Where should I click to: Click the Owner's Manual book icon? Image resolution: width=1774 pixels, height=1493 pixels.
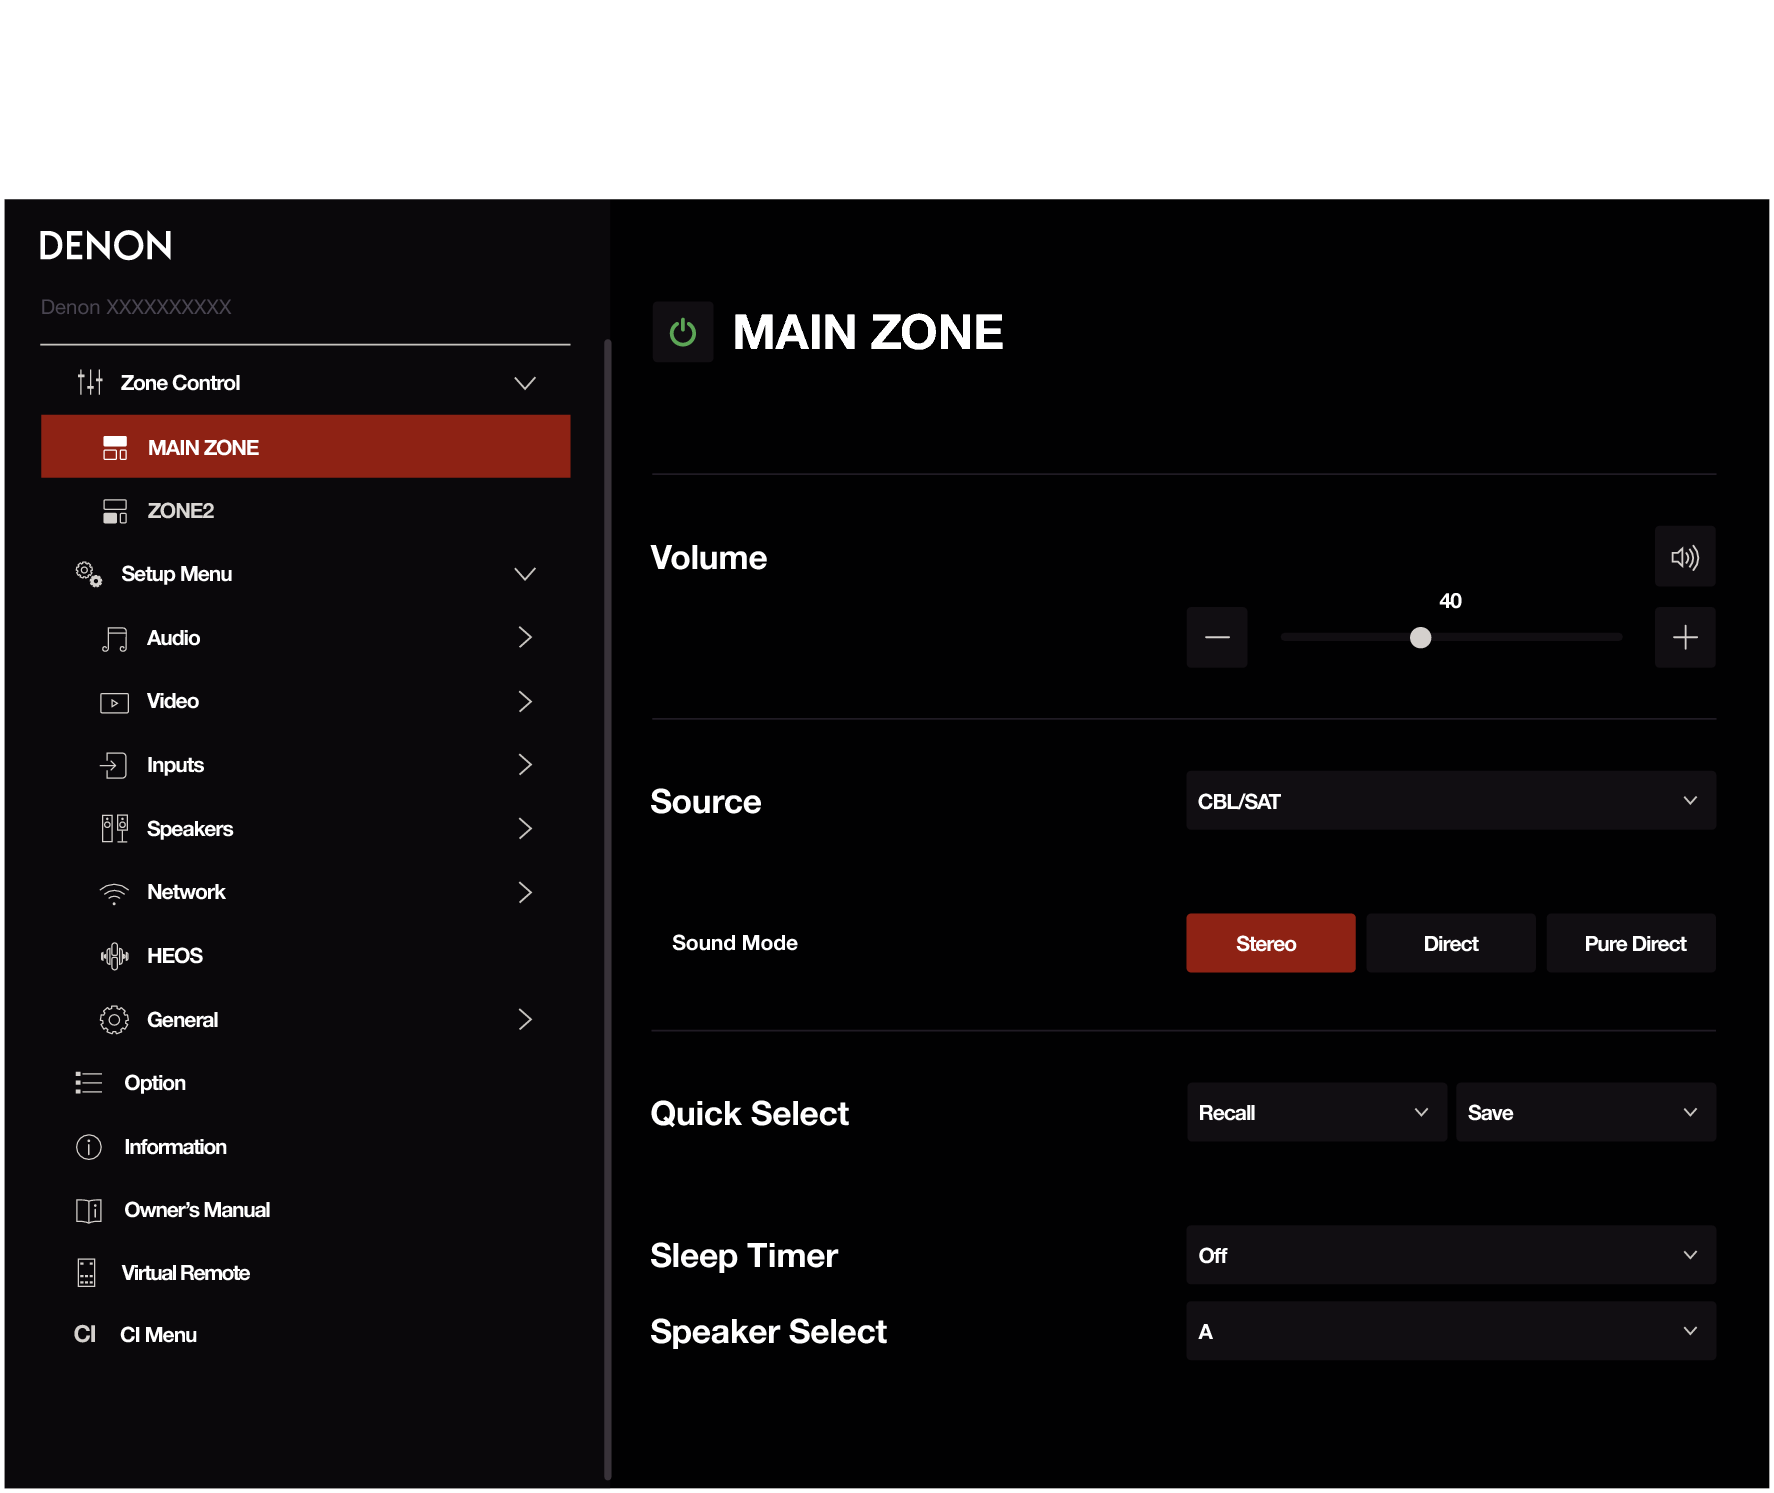(x=89, y=1211)
